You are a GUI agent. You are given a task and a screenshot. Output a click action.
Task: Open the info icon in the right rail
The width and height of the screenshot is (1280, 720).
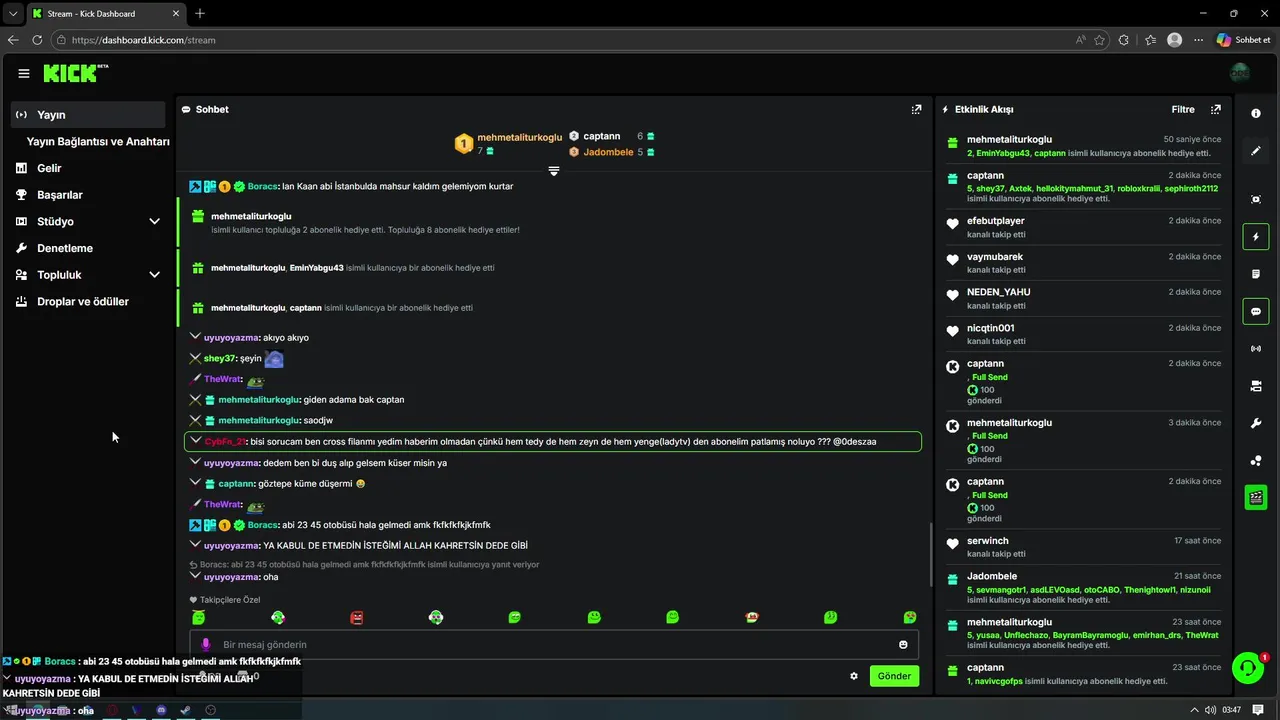pyautogui.click(x=1256, y=113)
